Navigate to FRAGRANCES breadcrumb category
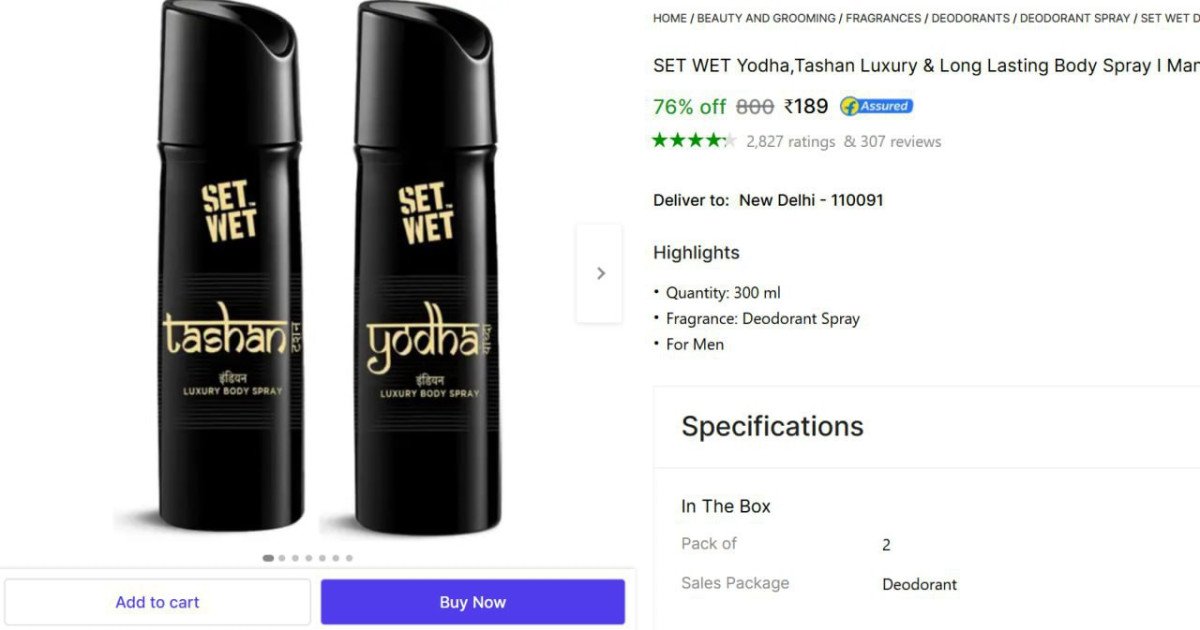Screen dimensions: 1200x630 [x=883, y=18]
